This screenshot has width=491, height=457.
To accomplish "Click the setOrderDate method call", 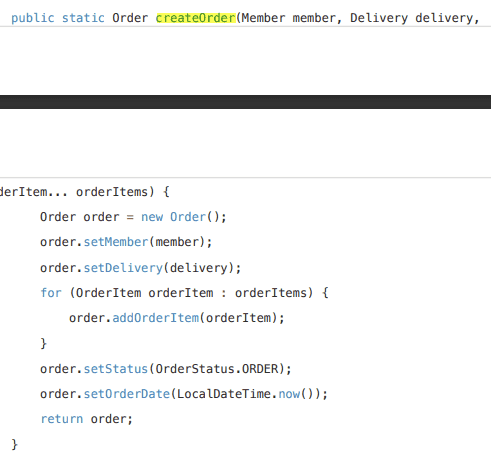I will click(127, 394).
